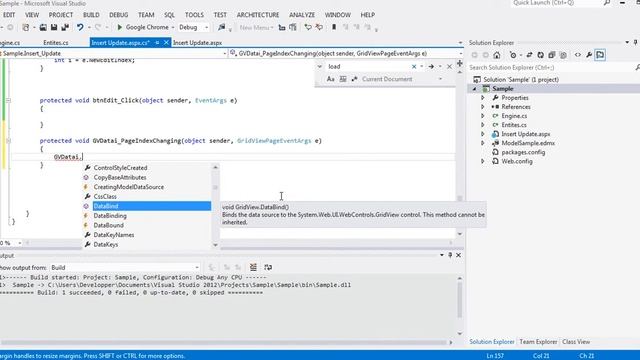
Task: Click the Show All Files icon
Action: click(x=563, y=55)
